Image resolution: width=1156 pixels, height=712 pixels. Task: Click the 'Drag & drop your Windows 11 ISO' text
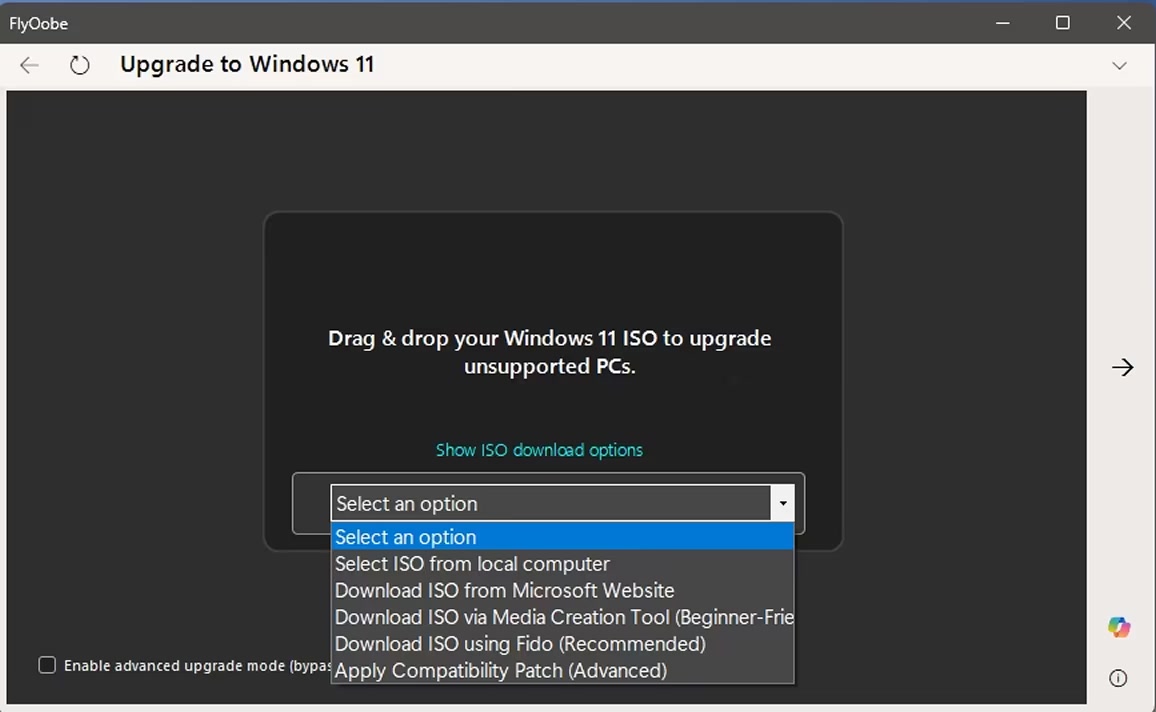pos(549,352)
